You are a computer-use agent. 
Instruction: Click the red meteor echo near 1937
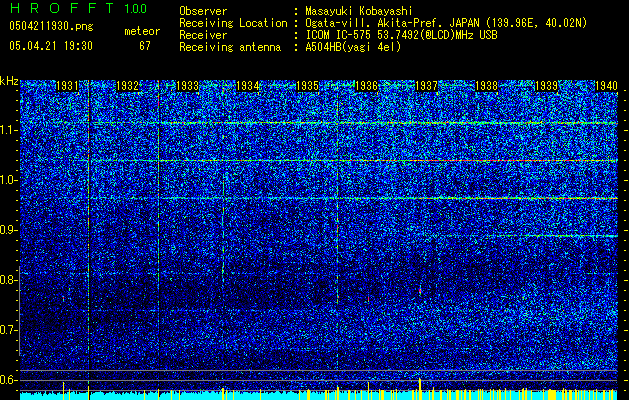(420, 291)
